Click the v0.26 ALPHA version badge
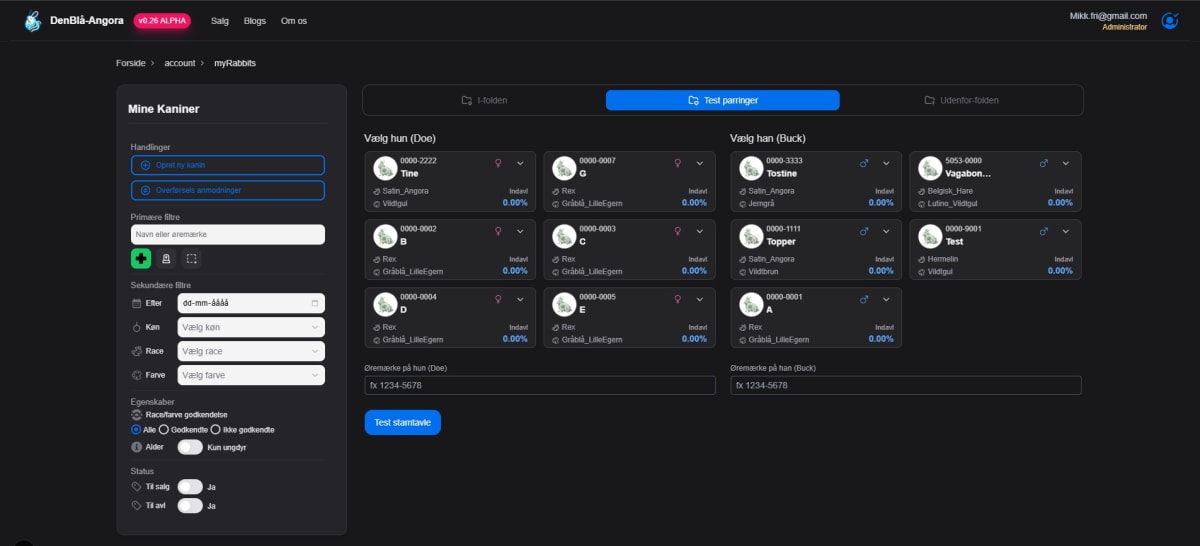This screenshot has height=546, width=1200. (162, 20)
